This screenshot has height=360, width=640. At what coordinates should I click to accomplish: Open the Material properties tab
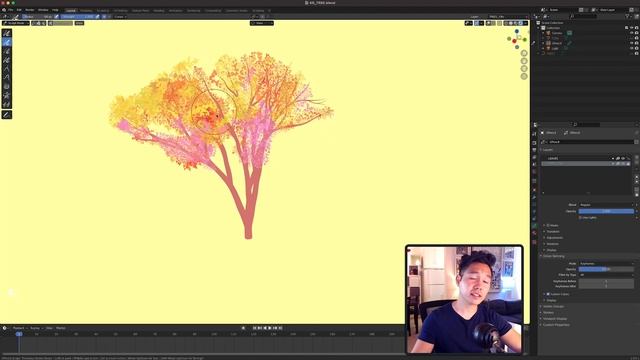(x=534, y=233)
